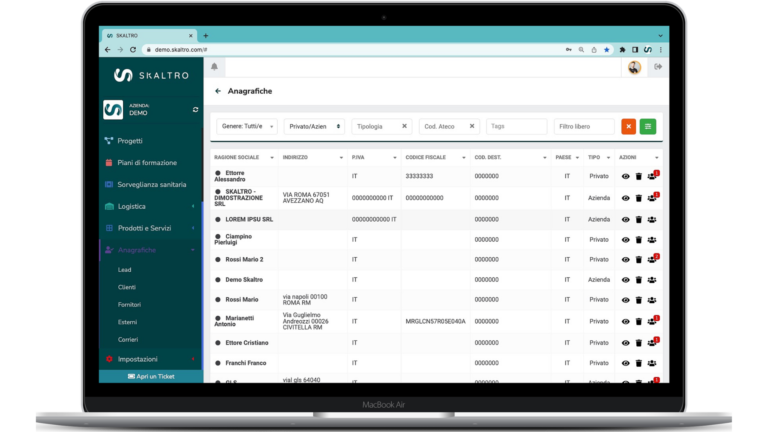The image size is (768, 432).
Task: View details of SKALTRO - DIMOSTRAZIONE SRL
Action: [625, 198]
